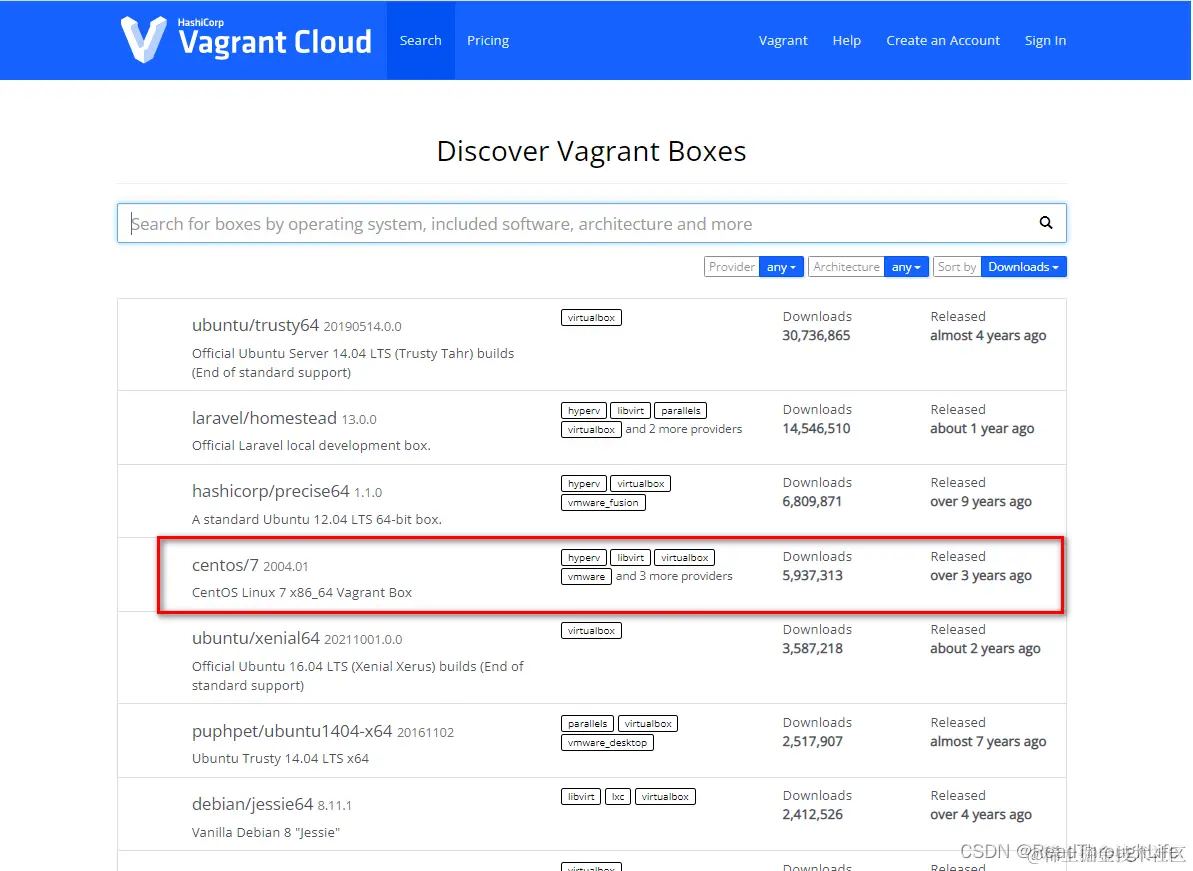
Task: Click download count 6,809,871
Action: pyautogui.click(x=812, y=501)
